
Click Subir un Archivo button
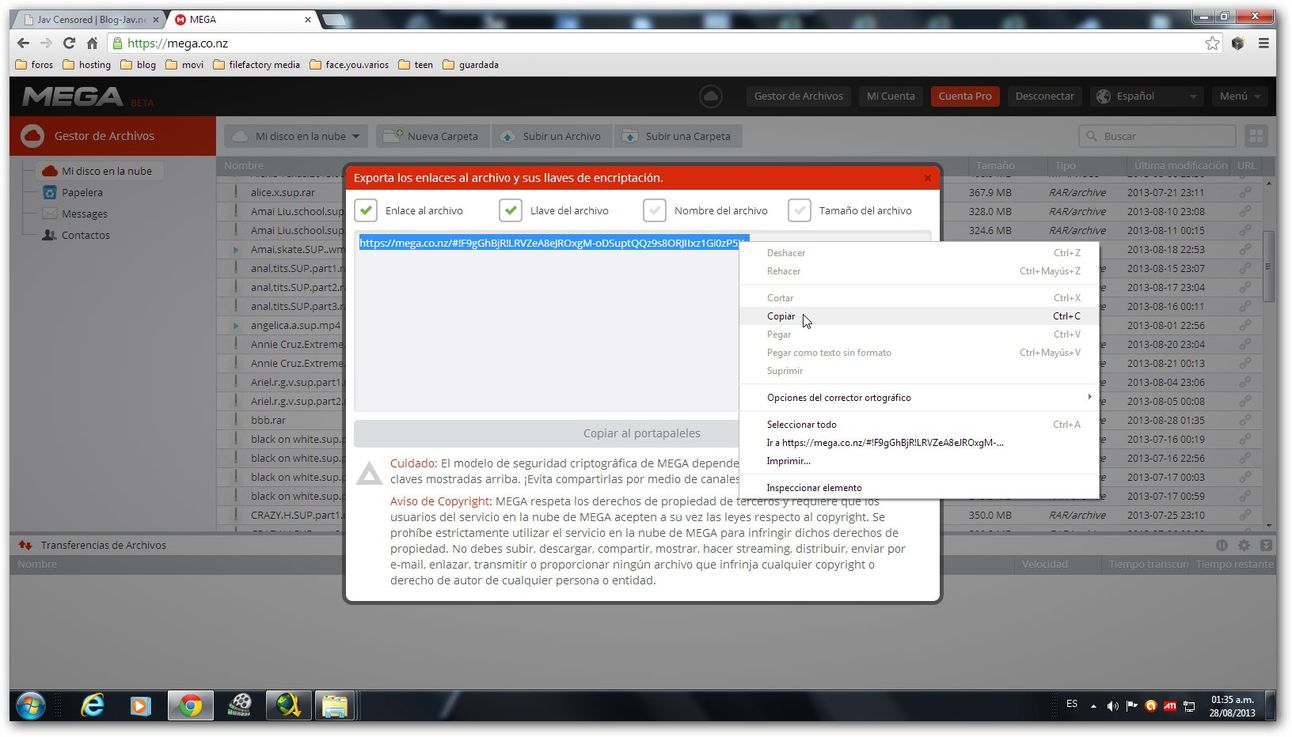tap(551, 136)
